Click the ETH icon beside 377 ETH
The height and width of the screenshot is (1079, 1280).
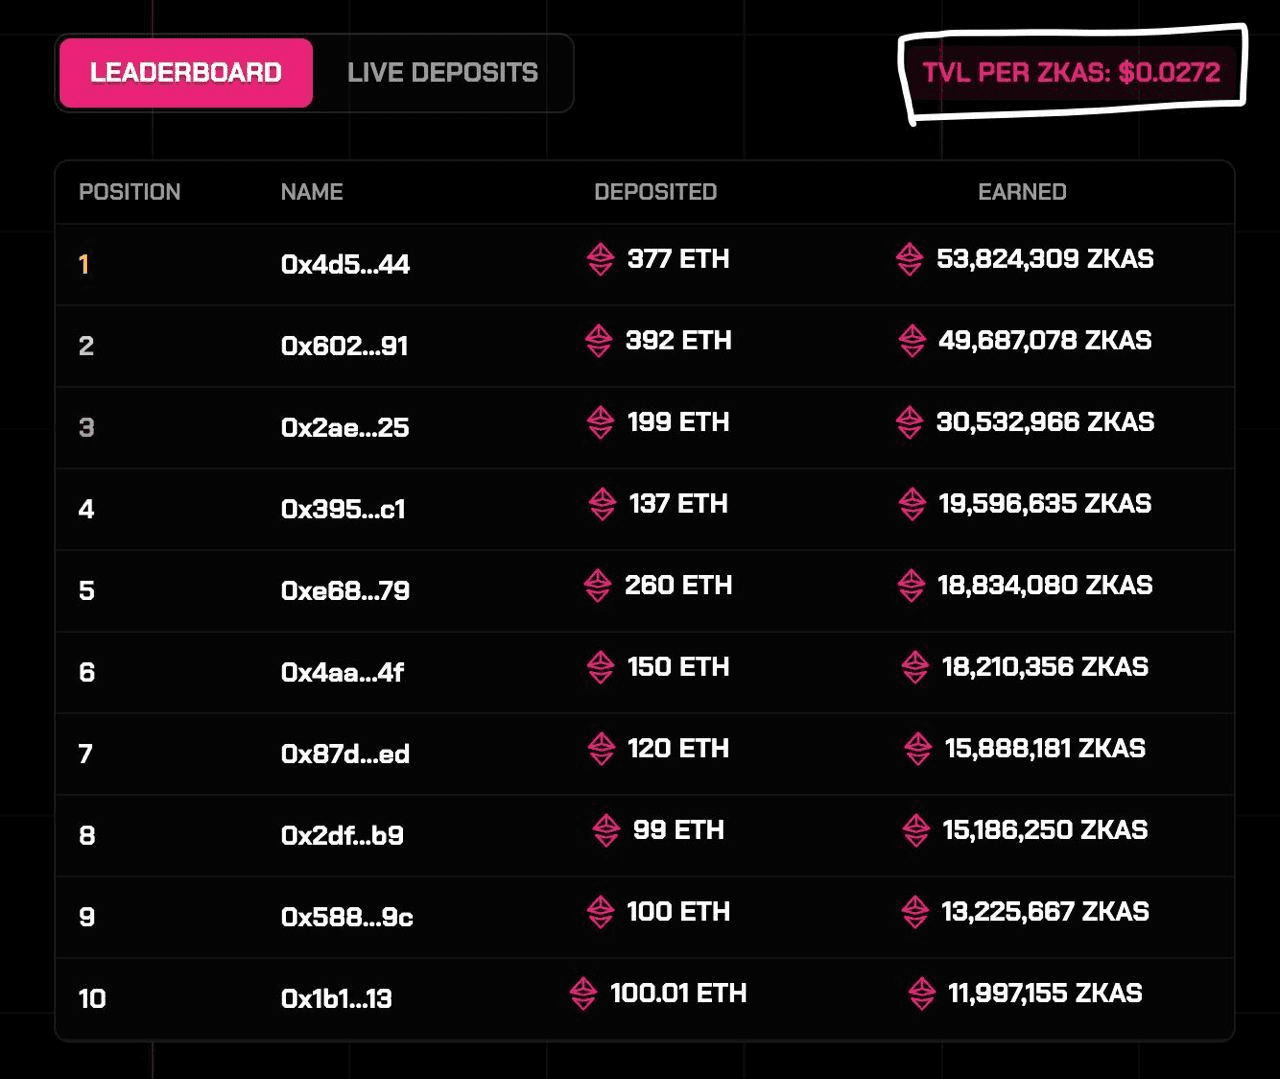tap(600, 259)
